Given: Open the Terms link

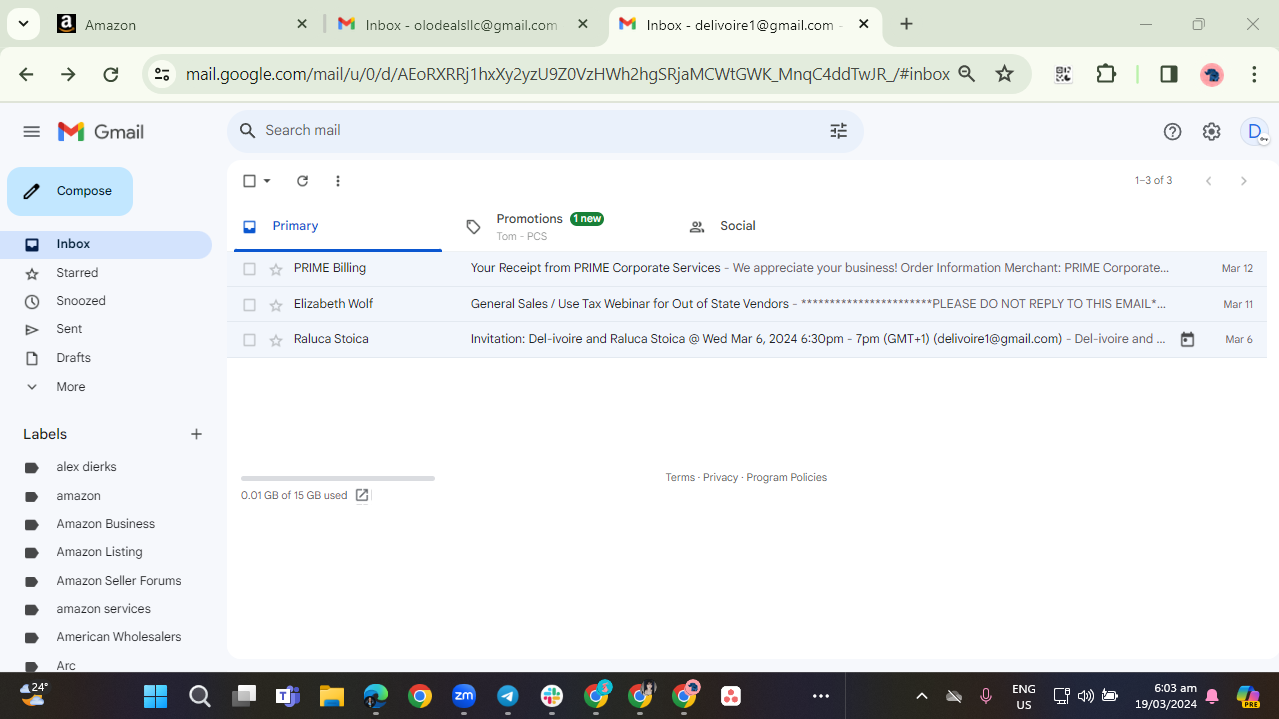Looking at the screenshot, I should coord(680,478).
